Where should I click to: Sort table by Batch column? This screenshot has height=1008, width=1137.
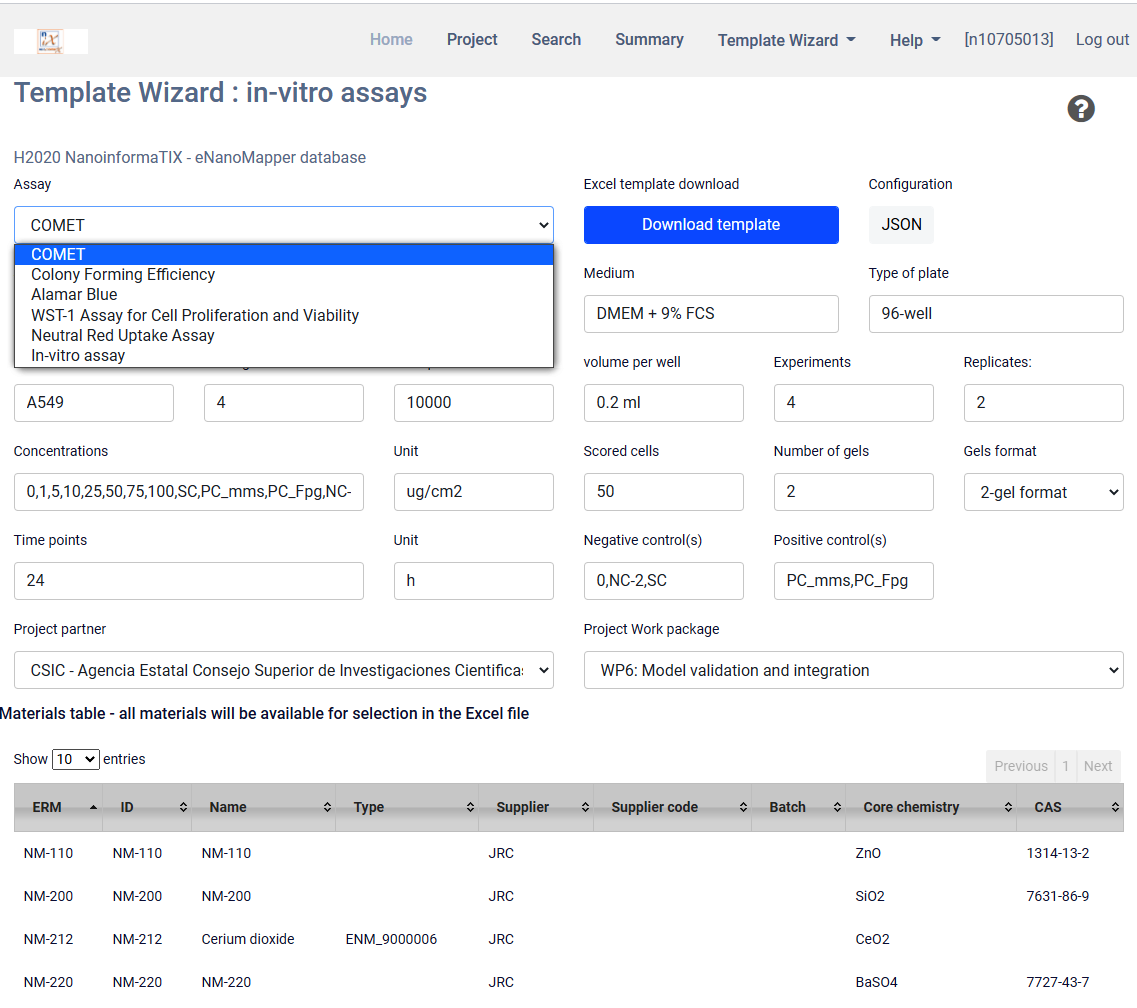[798, 807]
